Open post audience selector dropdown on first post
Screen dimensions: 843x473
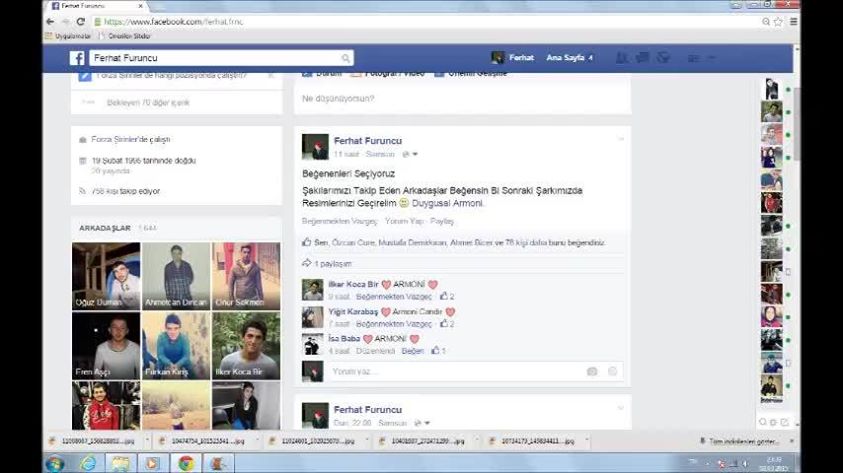410,154
